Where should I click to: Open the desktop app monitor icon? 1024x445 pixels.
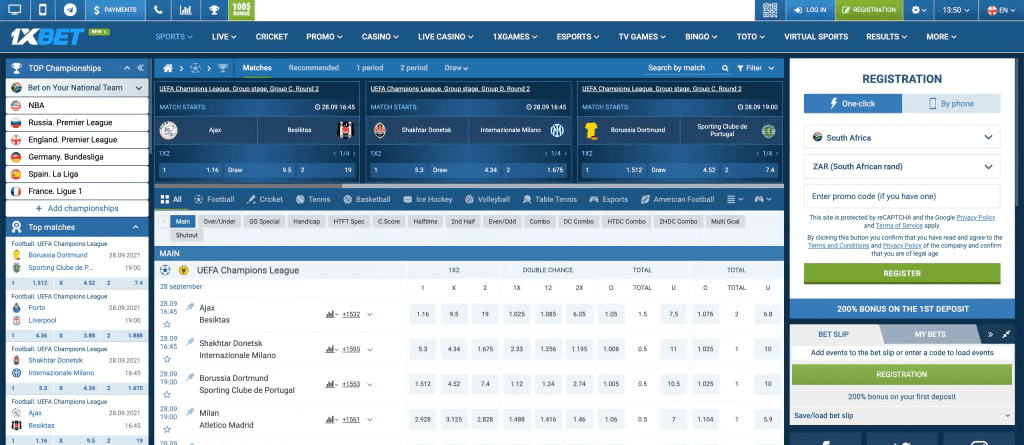click(14, 10)
